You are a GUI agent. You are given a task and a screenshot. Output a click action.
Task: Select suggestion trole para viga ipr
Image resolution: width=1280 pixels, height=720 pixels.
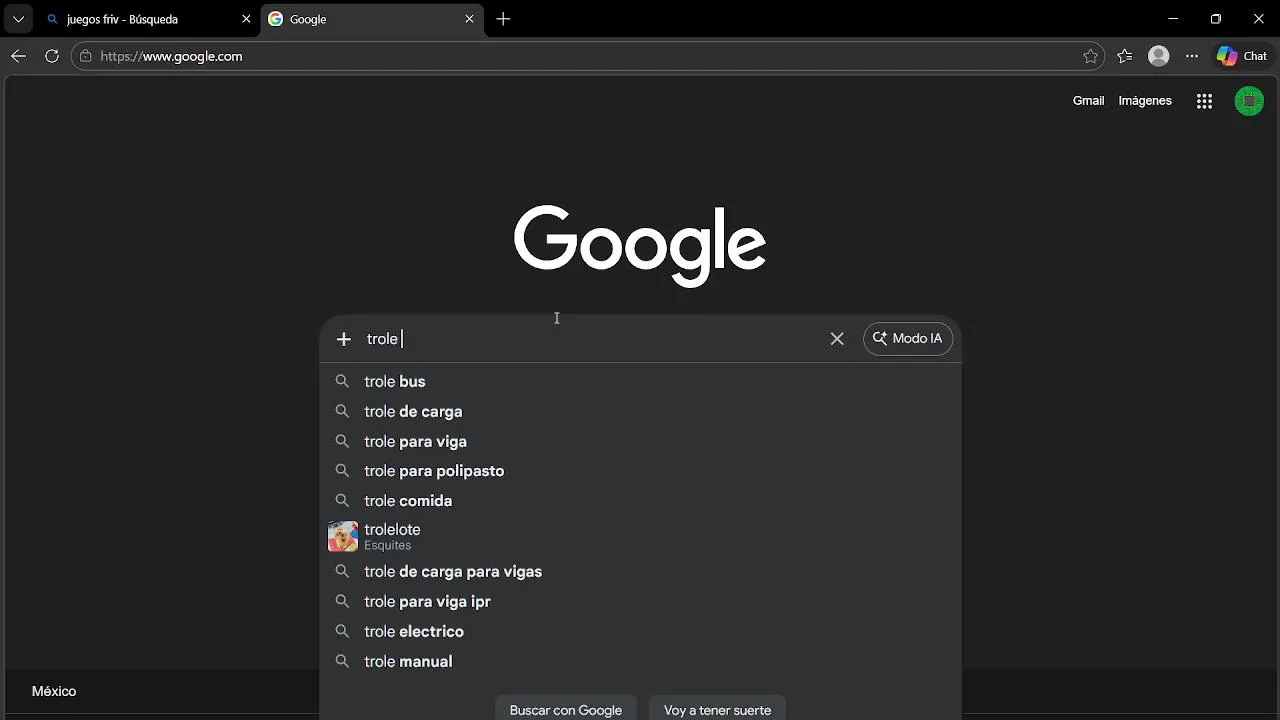[x=640, y=602]
